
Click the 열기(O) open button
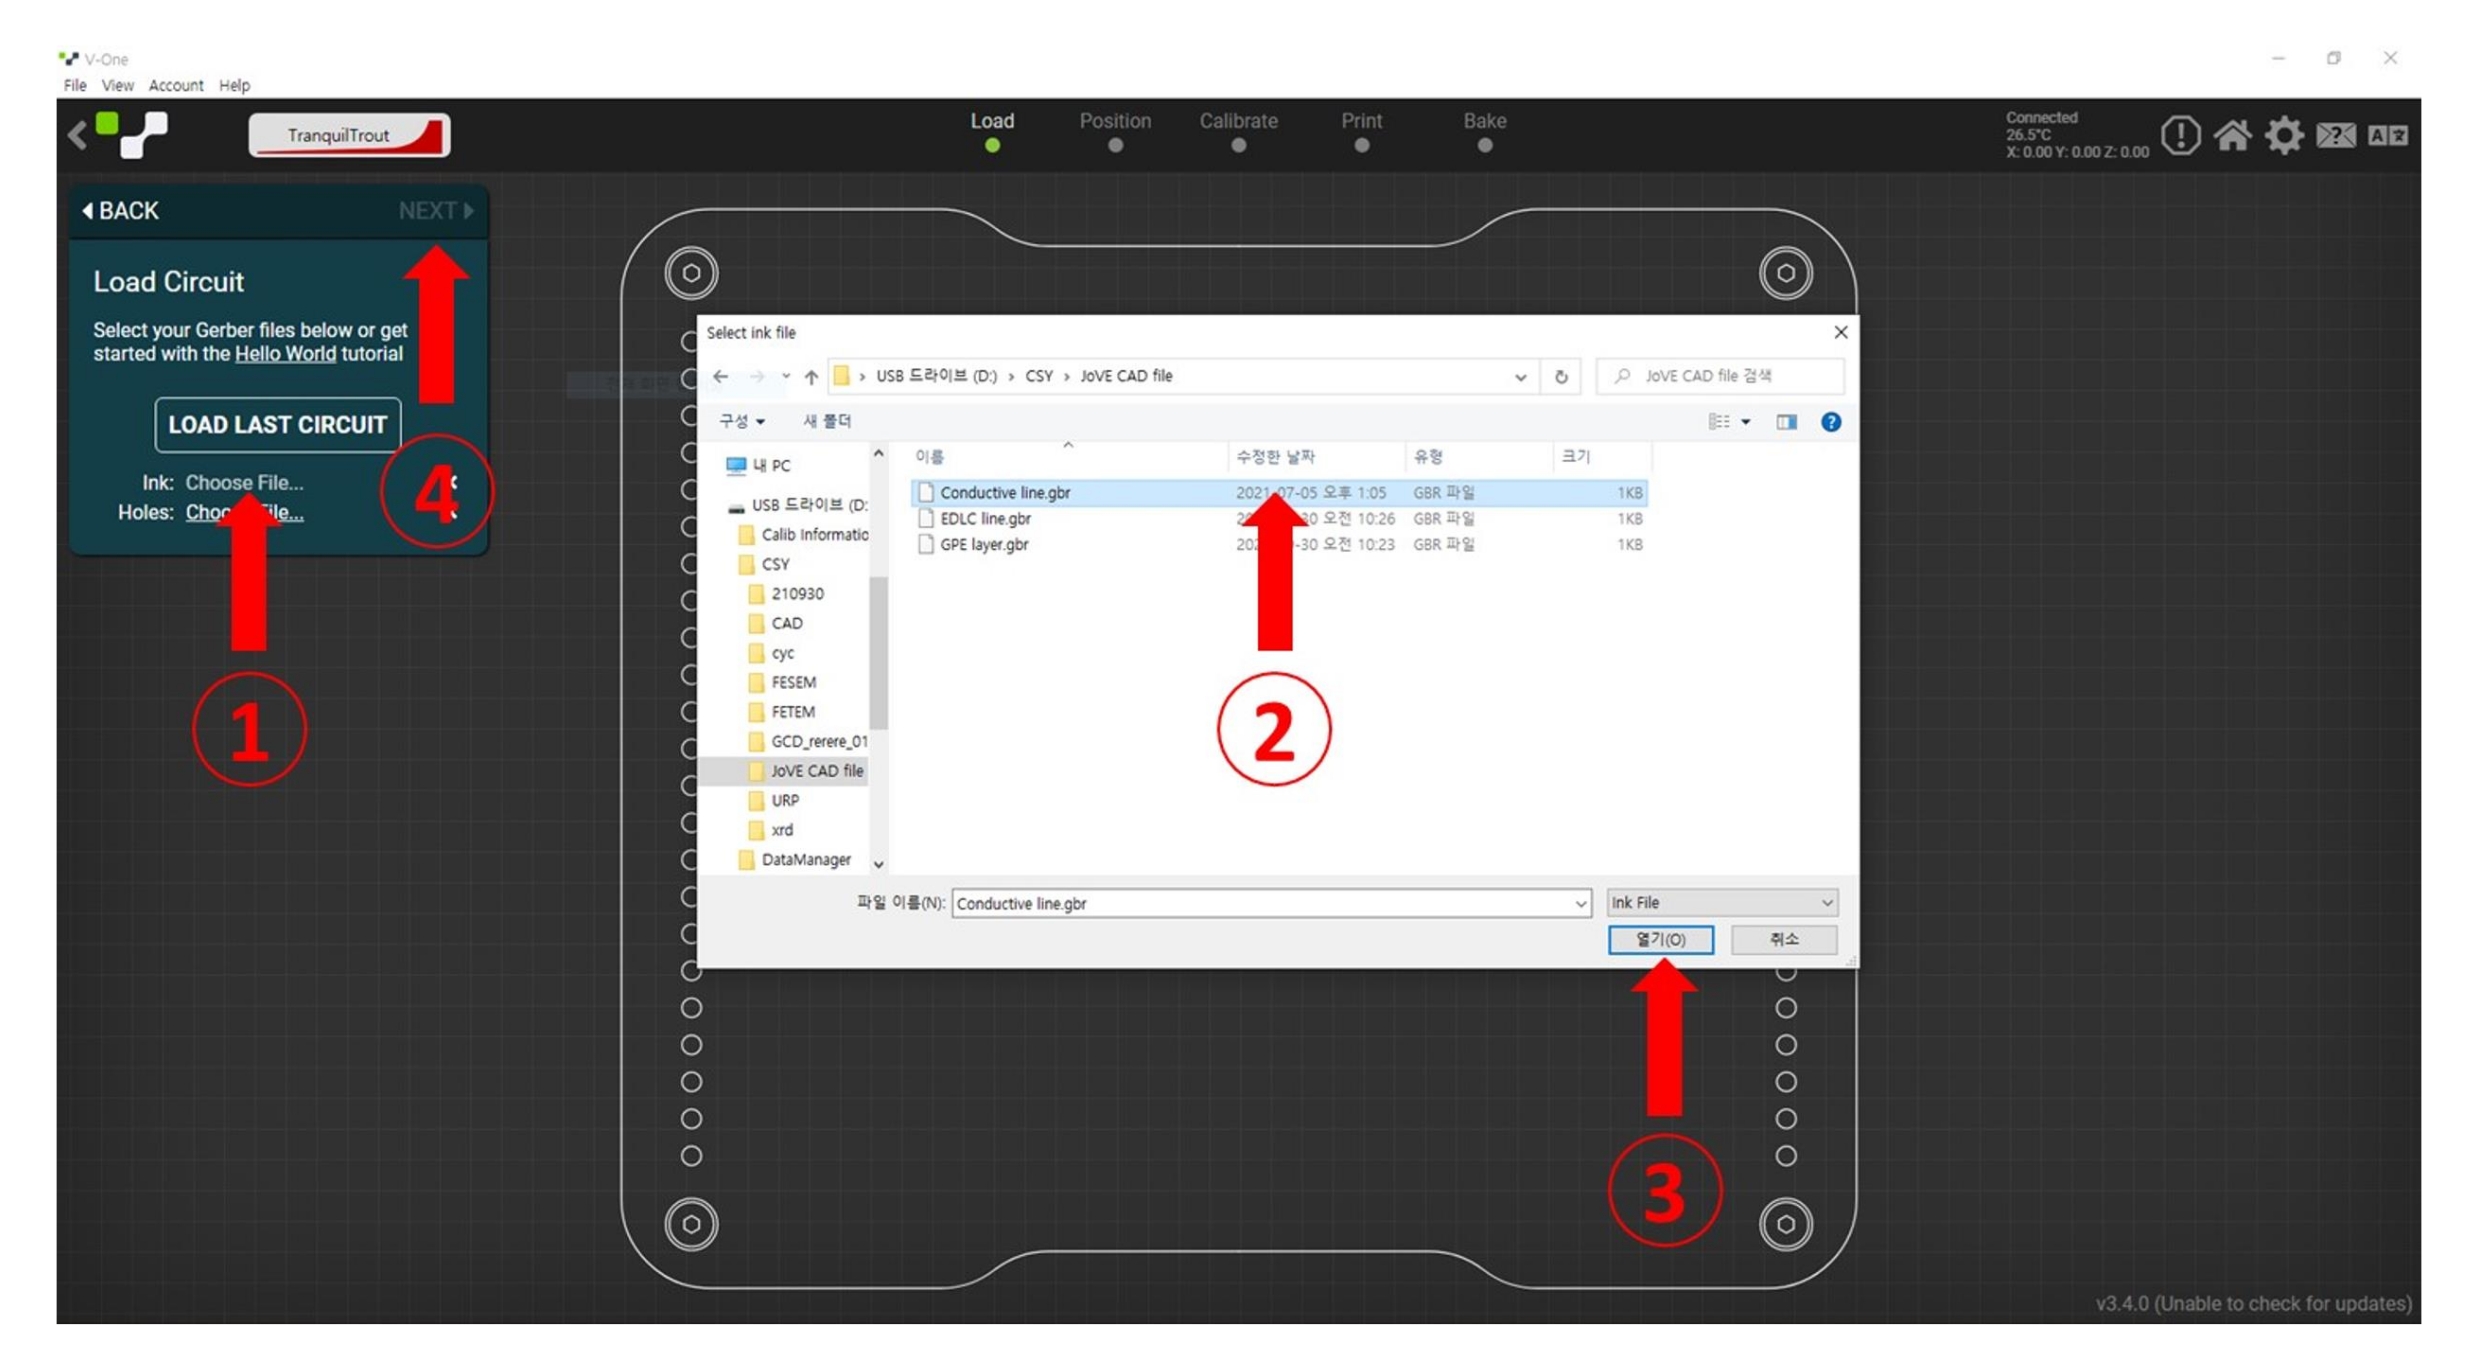(x=1660, y=940)
